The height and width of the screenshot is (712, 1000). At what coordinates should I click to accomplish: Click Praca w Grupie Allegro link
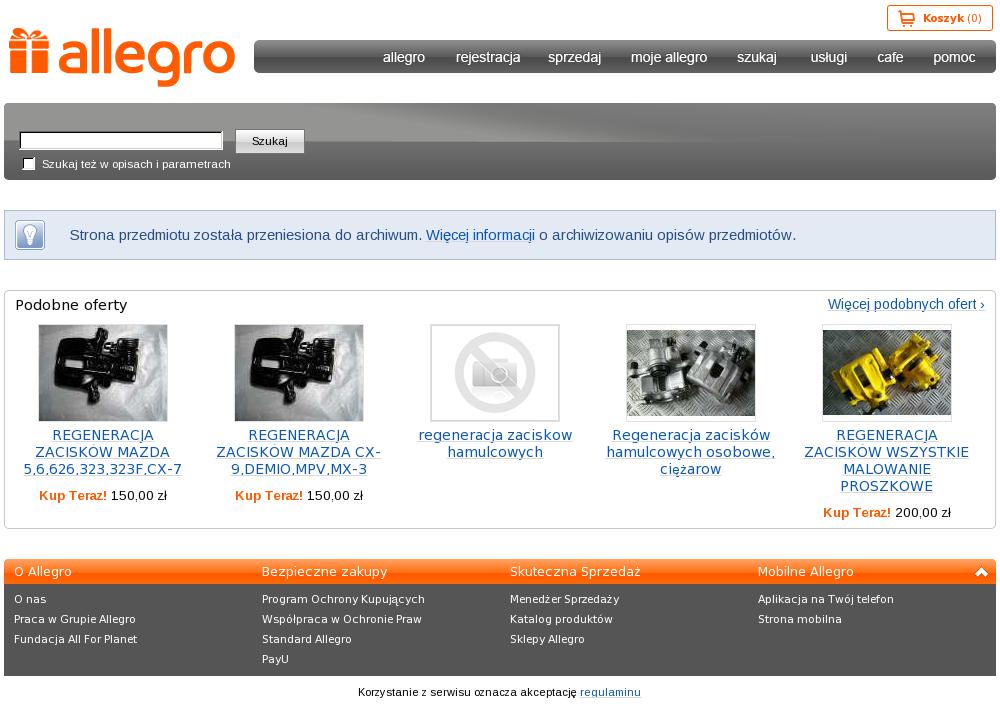click(75, 619)
